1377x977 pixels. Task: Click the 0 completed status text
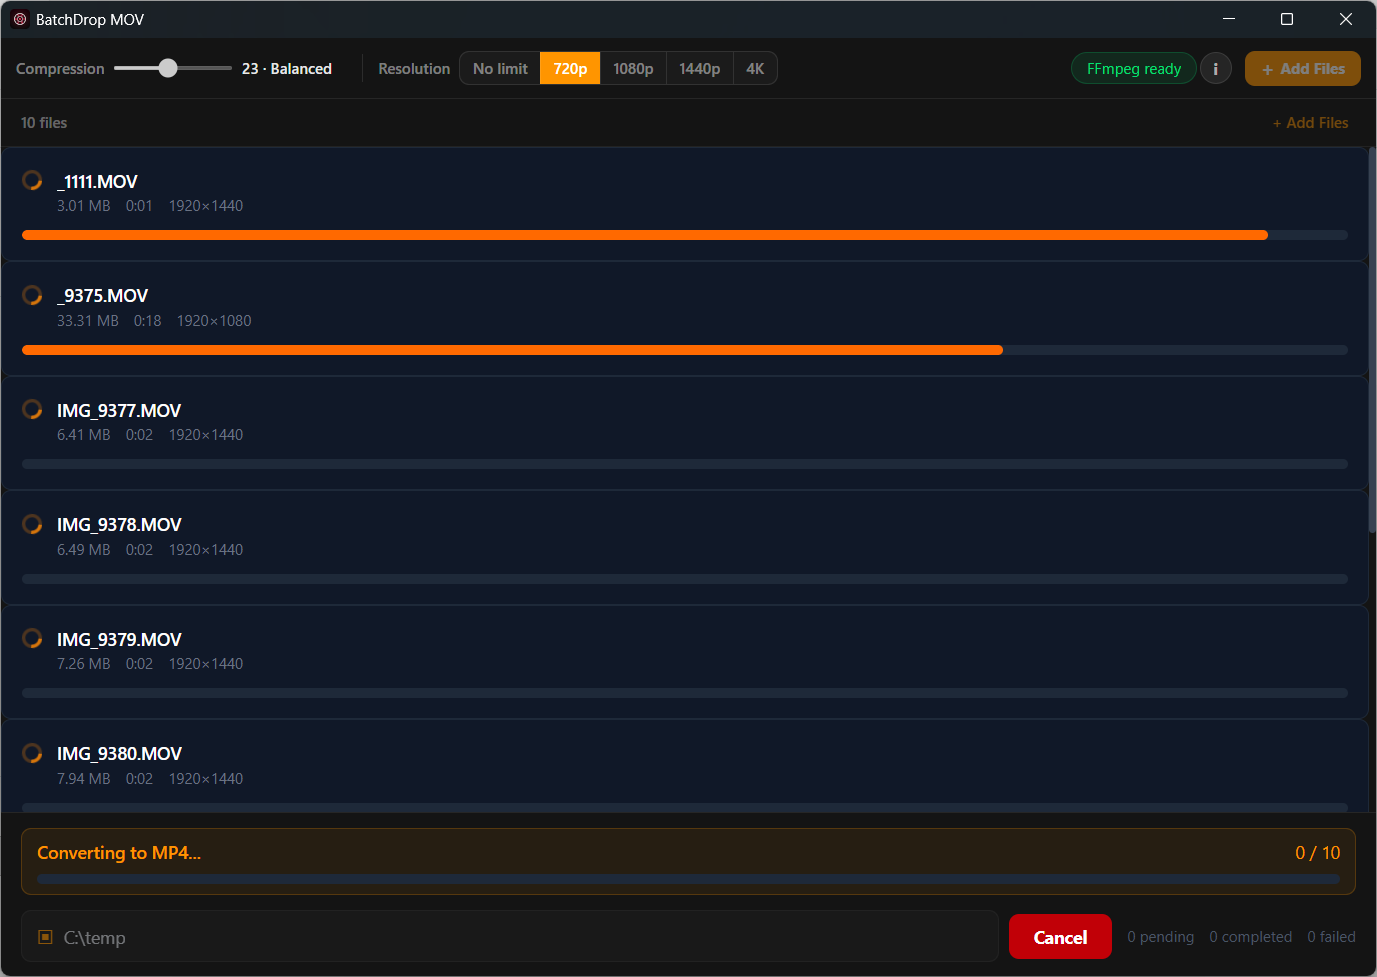(x=1251, y=937)
